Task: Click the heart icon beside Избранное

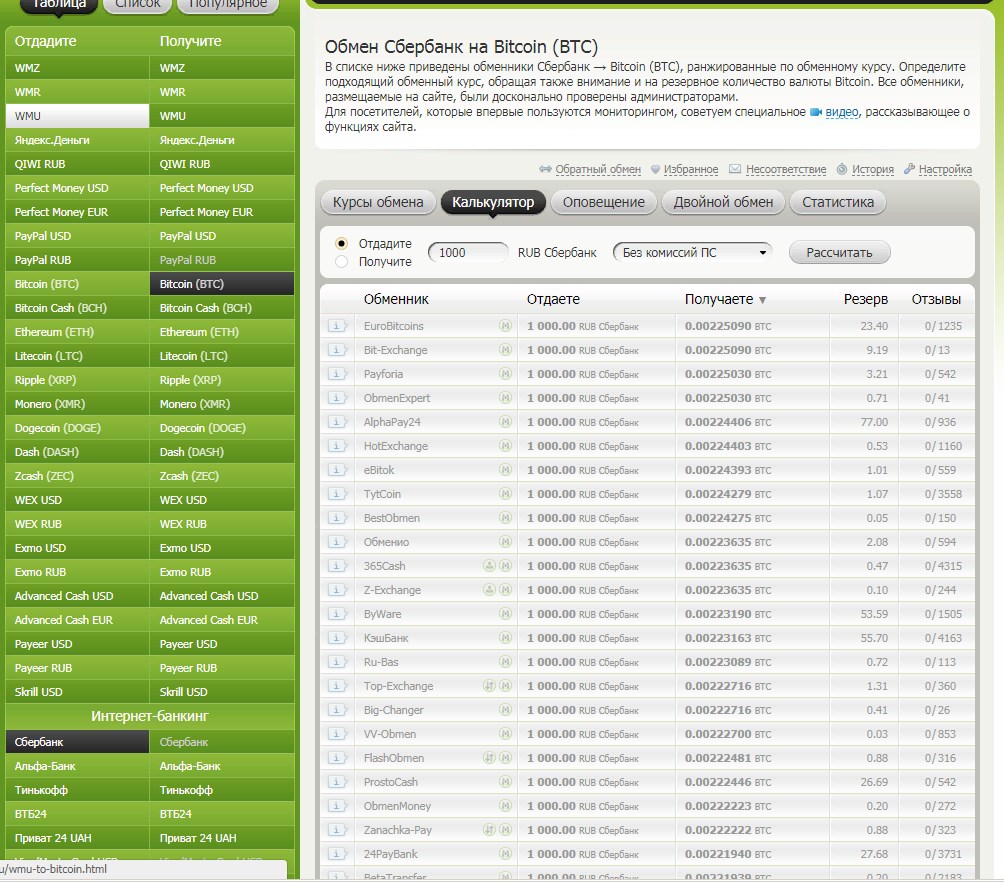Action: tap(655, 170)
